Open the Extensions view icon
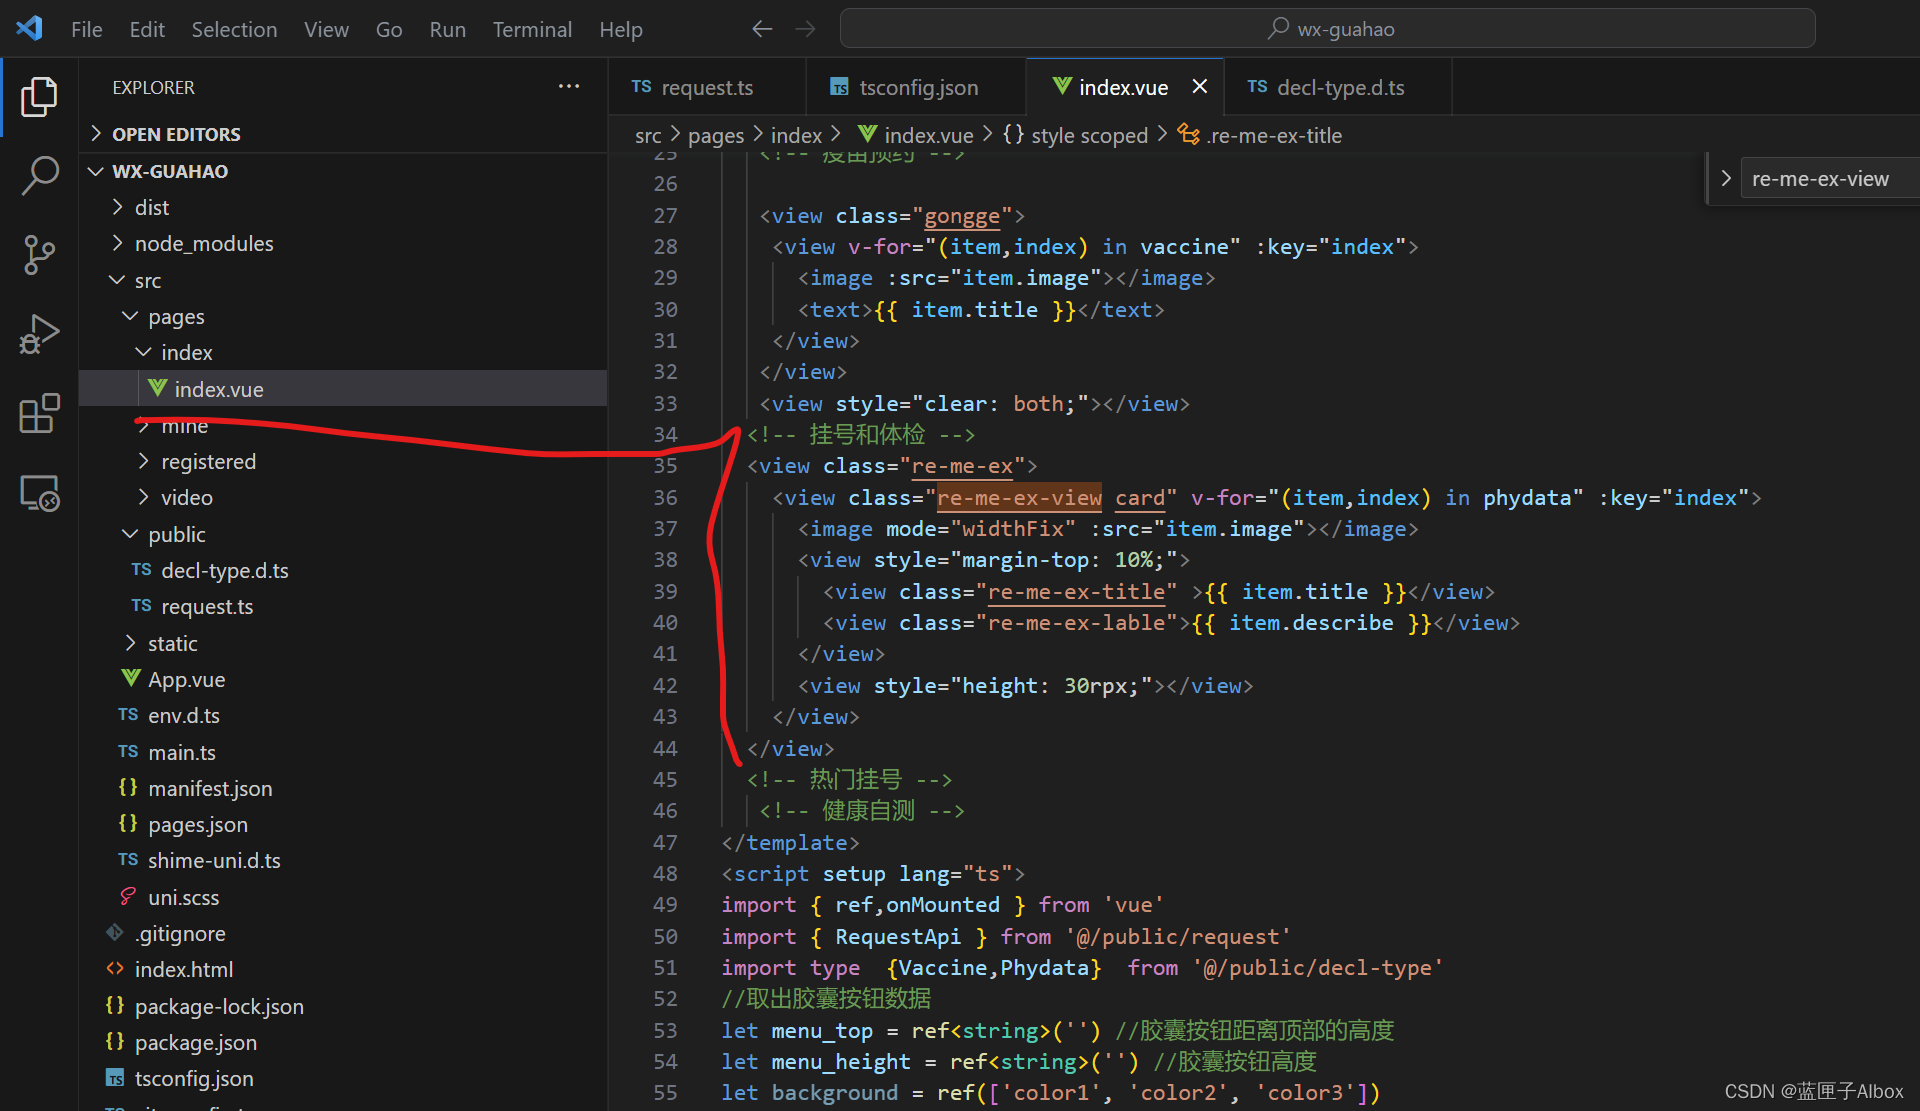The image size is (1920, 1111). coord(39,413)
